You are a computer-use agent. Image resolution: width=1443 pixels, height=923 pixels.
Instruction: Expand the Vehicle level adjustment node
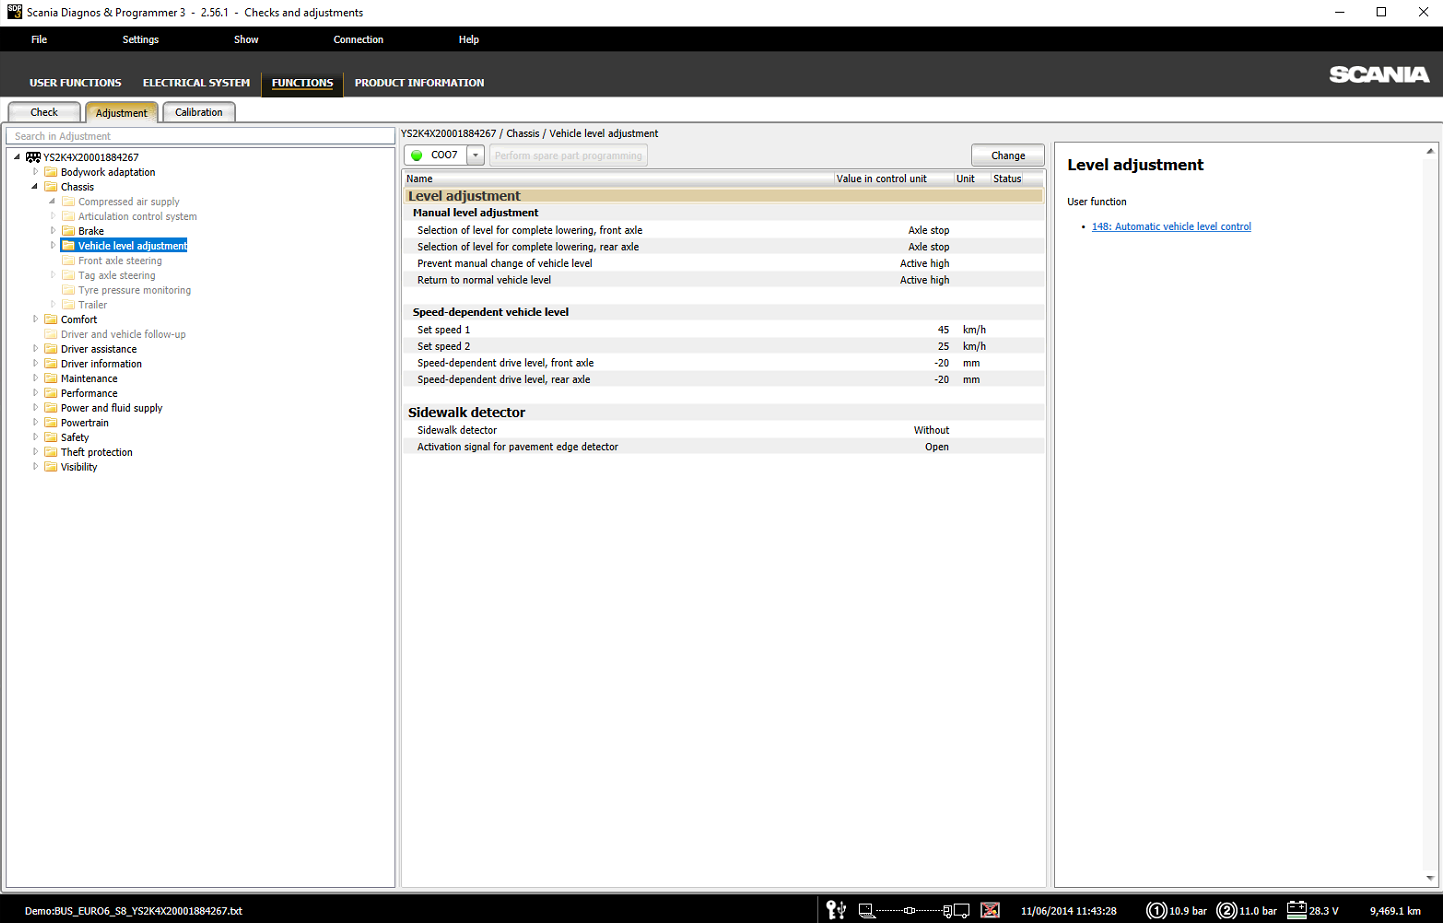pyautogui.click(x=53, y=246)
